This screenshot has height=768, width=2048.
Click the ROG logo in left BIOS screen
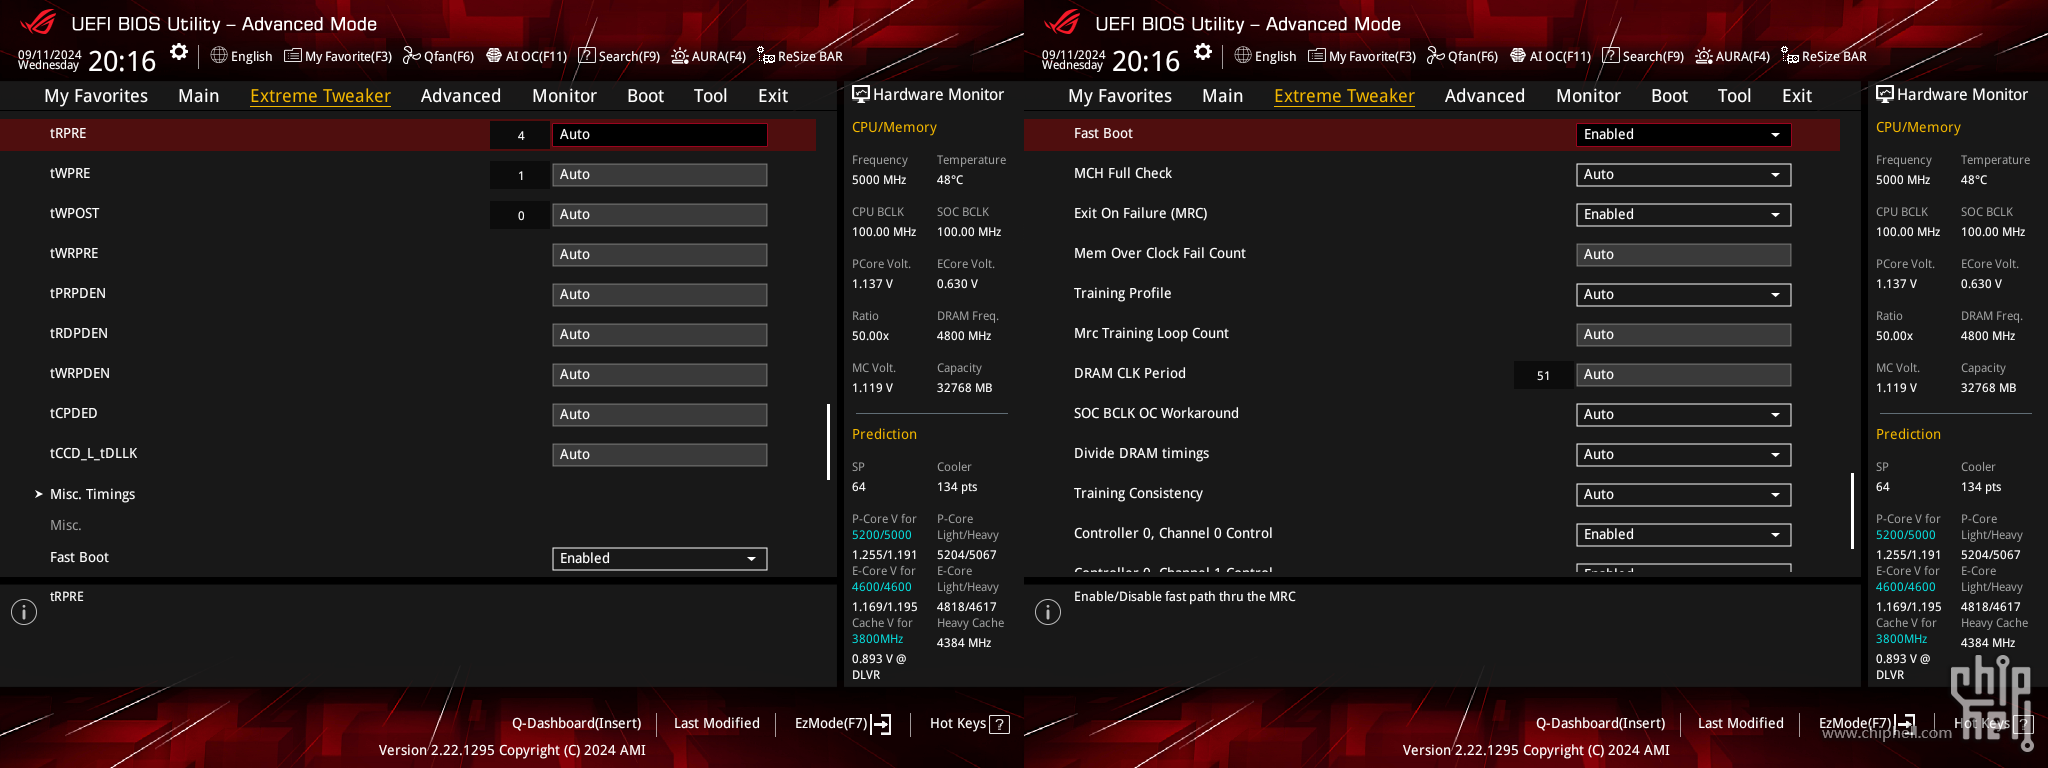click(37, 21)
